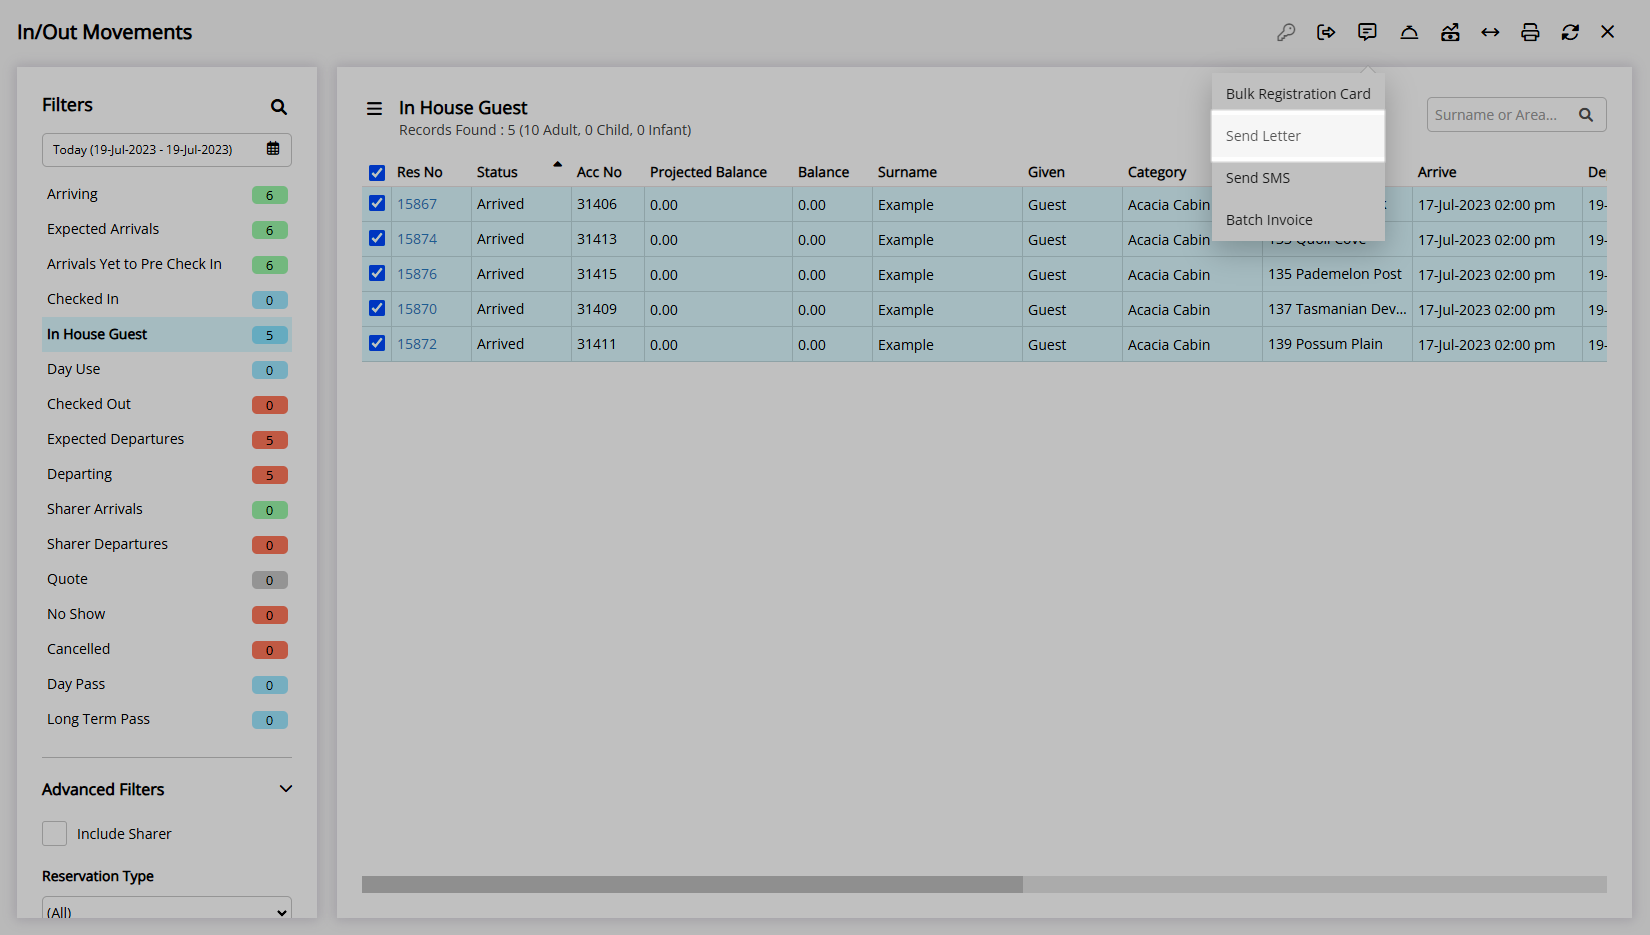The width and height of the screenshot is (1650, 935).
Task: Click the Surname or Area search field
Action: [x=1499, y=115]
